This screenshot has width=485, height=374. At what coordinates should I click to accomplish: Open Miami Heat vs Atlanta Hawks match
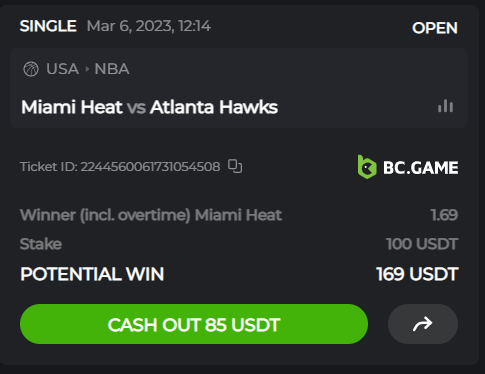(149, 107)
